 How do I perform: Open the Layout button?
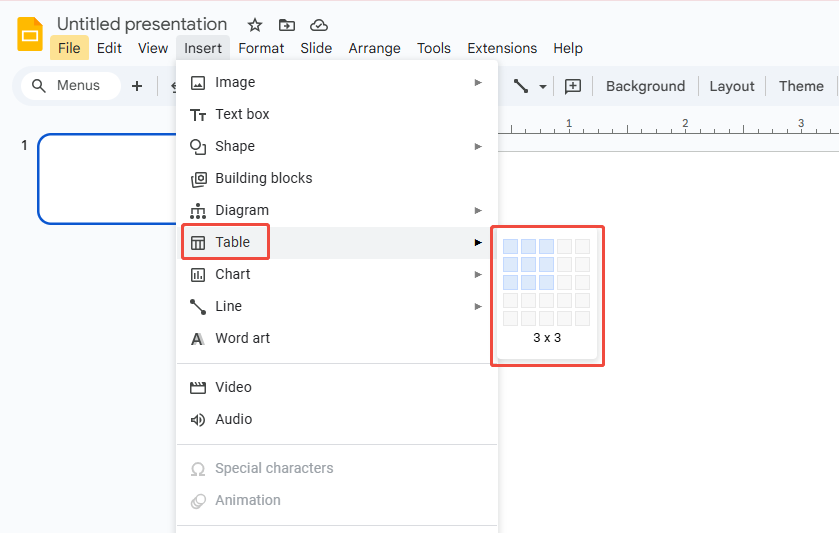(732, 86)
